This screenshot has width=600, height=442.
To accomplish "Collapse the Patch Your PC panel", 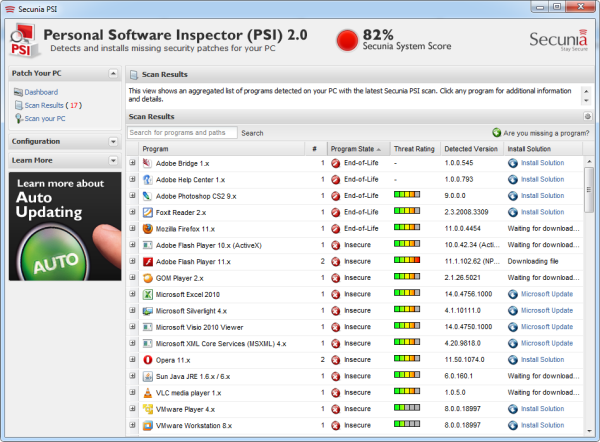I will click(113, 73).
